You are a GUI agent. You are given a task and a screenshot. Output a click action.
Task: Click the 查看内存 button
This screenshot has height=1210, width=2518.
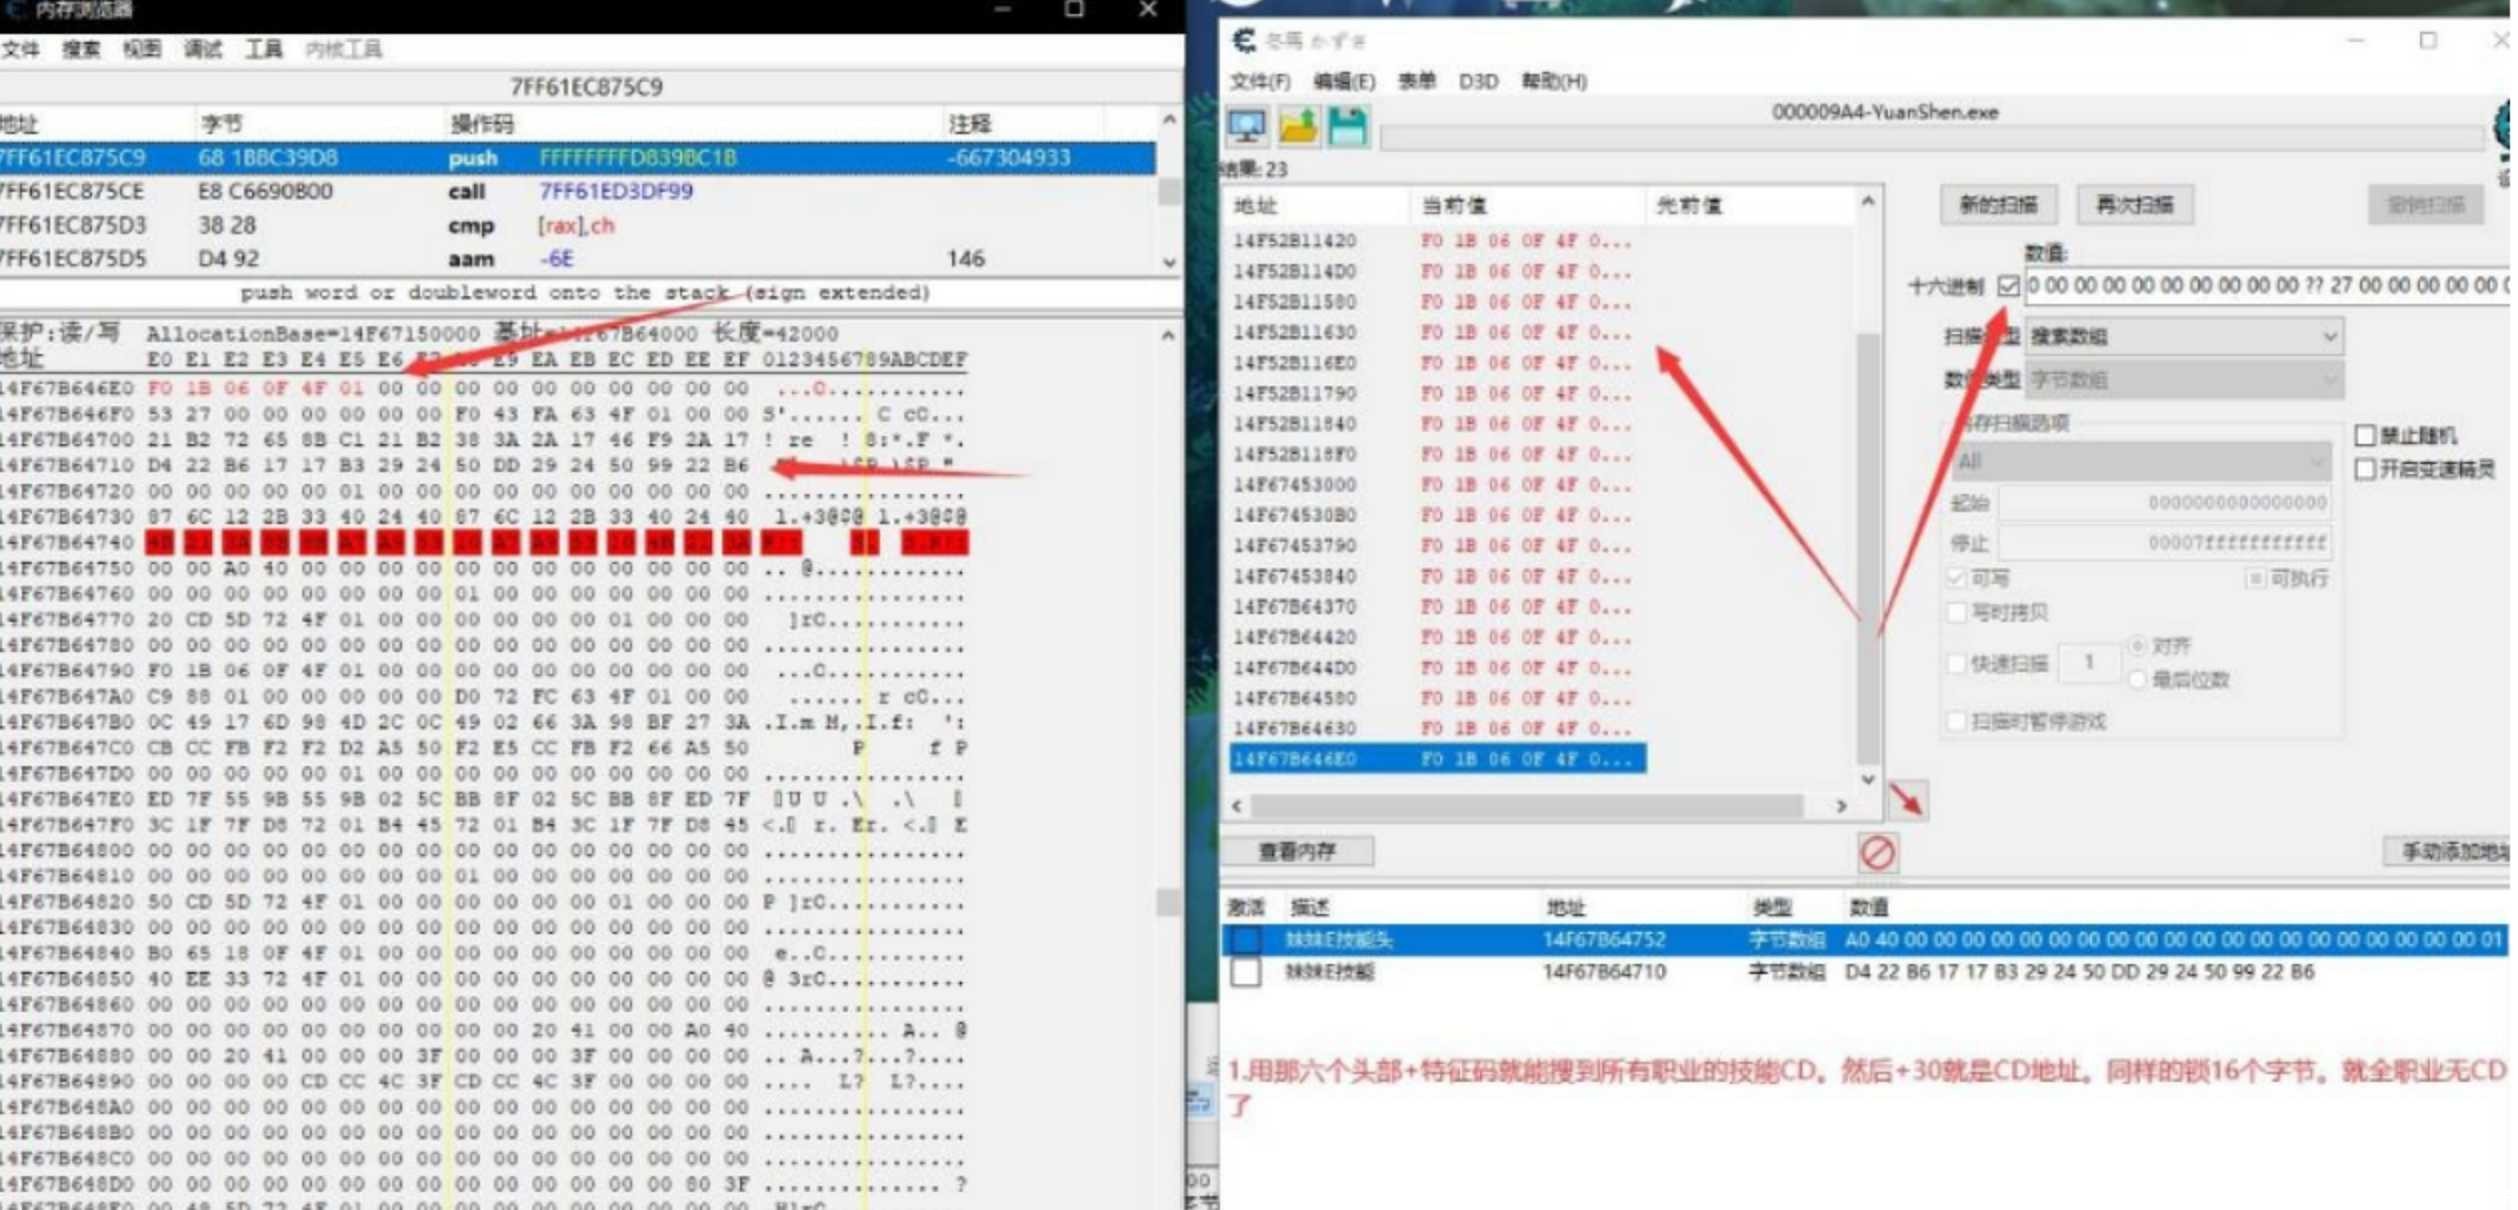point(1297,851)
